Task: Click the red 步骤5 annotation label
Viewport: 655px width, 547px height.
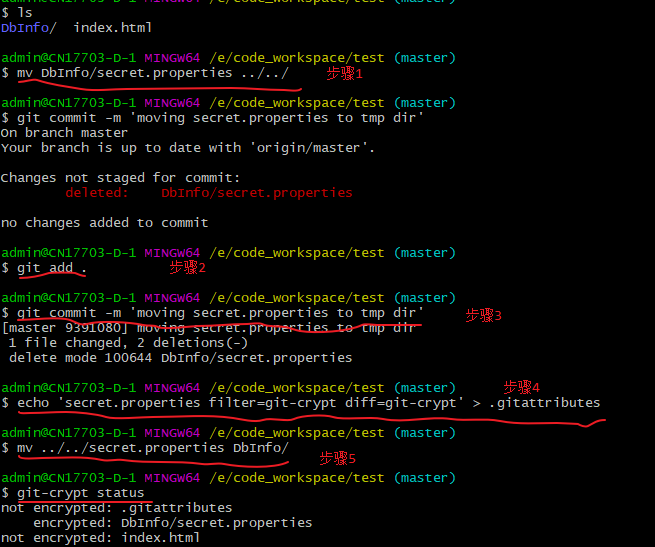Action: 339,457
